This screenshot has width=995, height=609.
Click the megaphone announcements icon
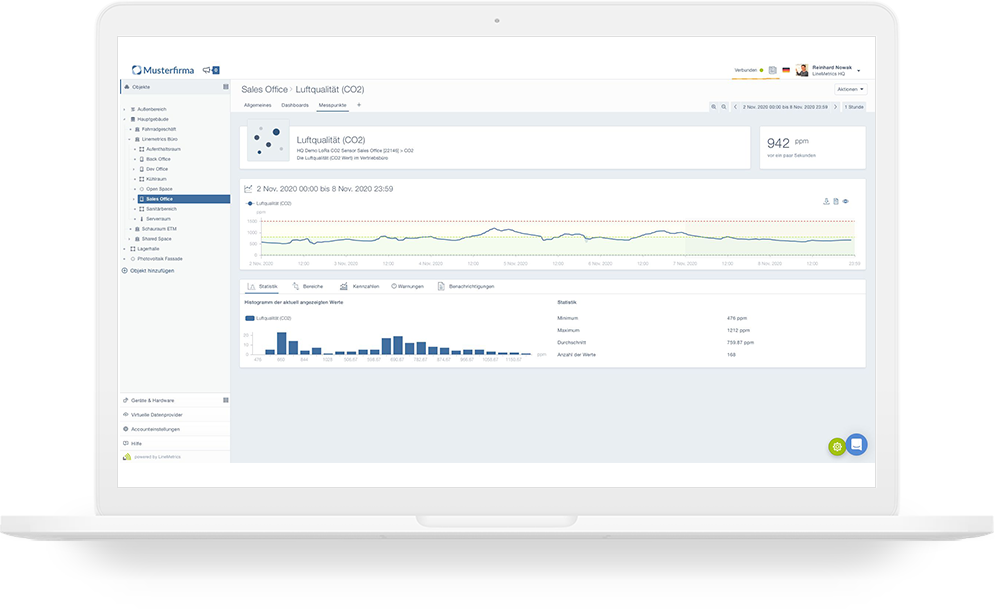point(206,70)
